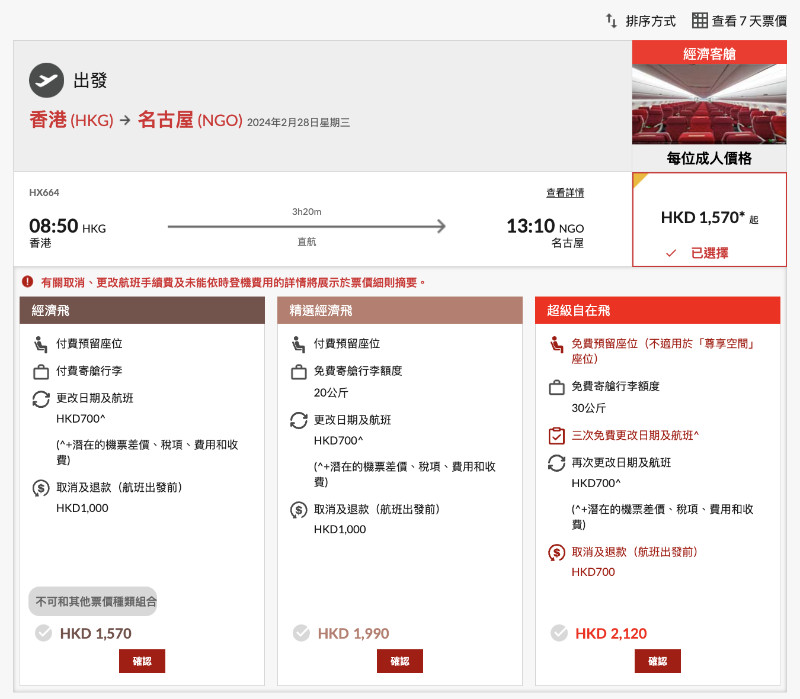Click baggage icon in 精選經濟飛 column
This screenshot has width=800, height=699.
click(298, 372)
